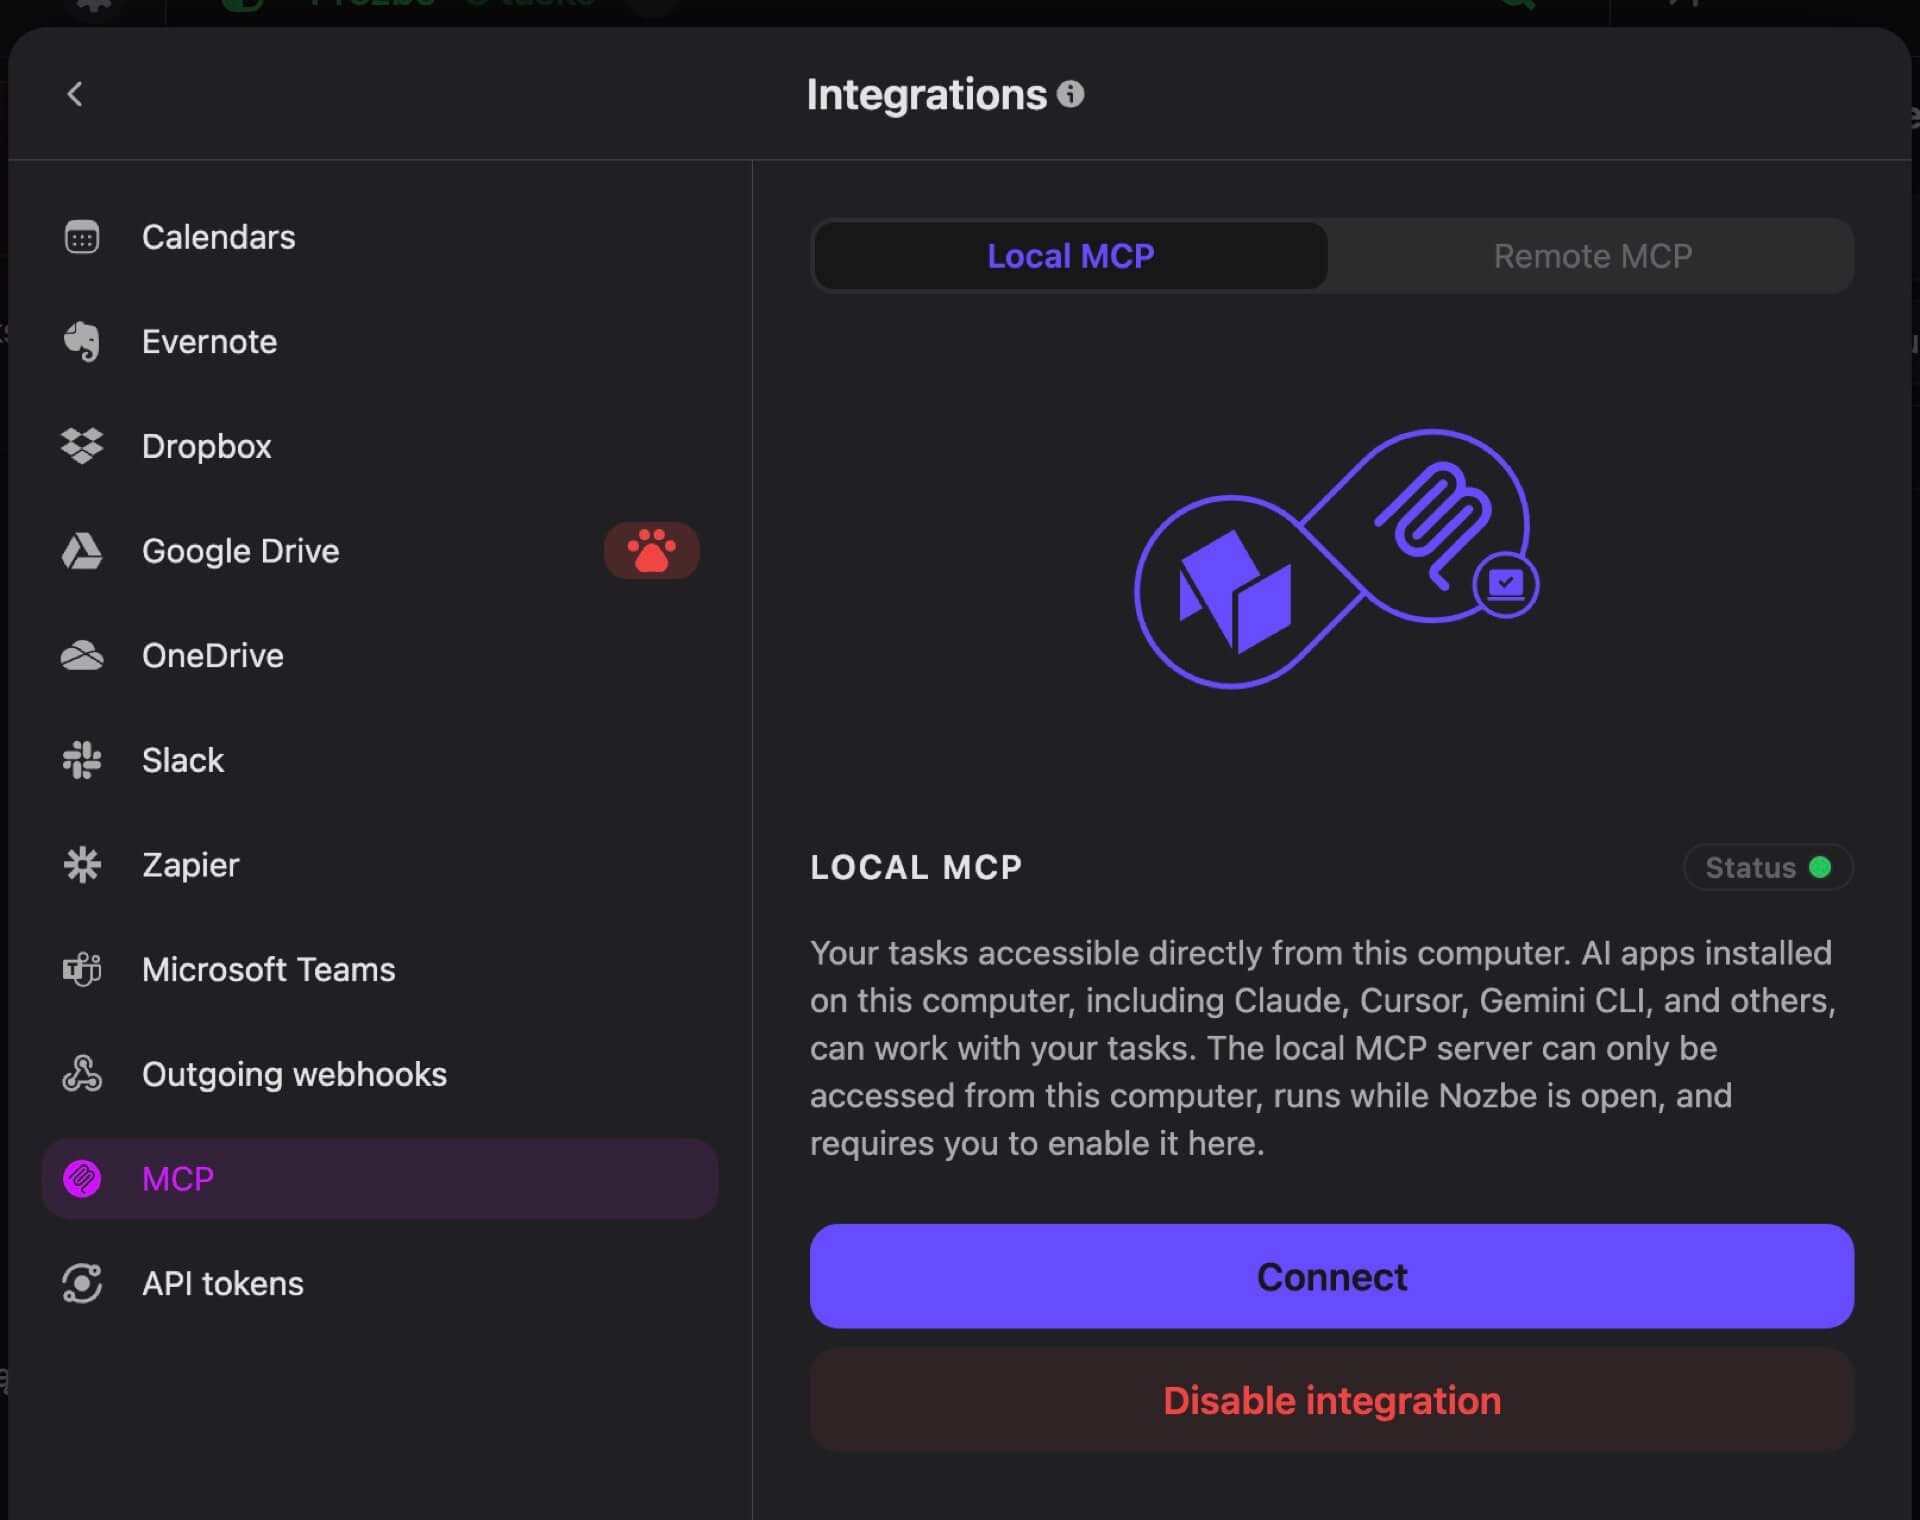Open Outgoing webhooks settings
Screen dimensions: 1920x1520
pyautogui.click(x=380, y=1074)
